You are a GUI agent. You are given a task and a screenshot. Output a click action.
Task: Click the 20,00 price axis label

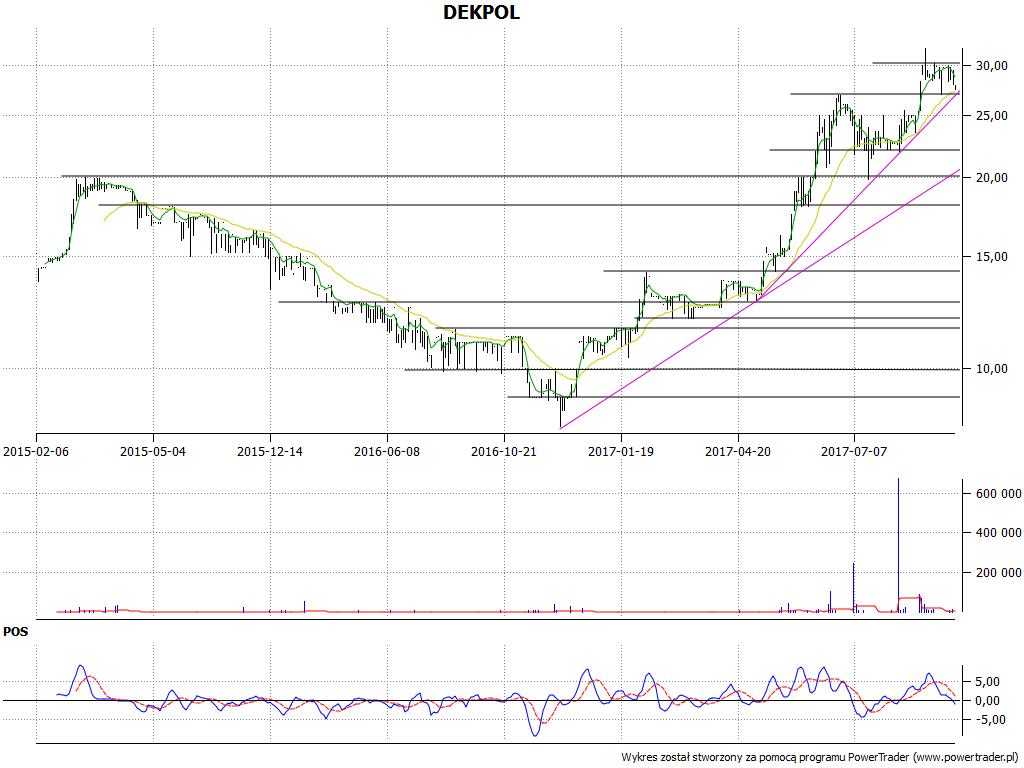click(991, 178)
